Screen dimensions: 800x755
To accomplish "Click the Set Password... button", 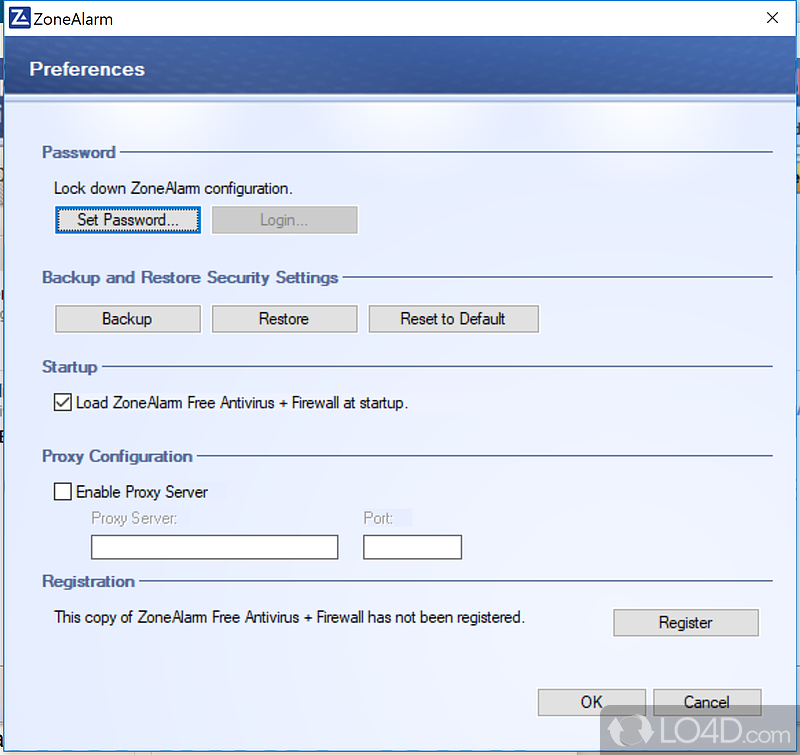I will point(128,220).
